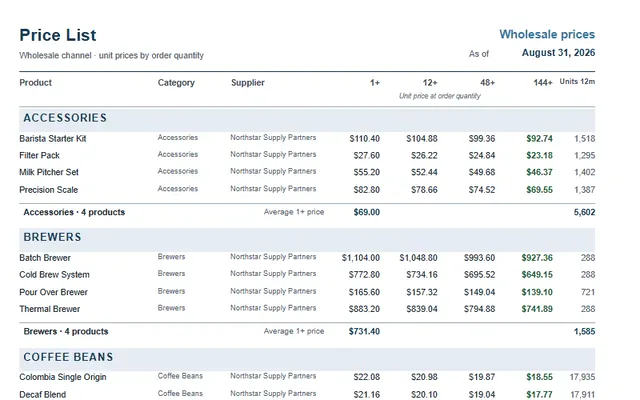This screenshot has height=400, width=640.
Task: Select the 5,602 accessories units total
Action: [584, 212]
